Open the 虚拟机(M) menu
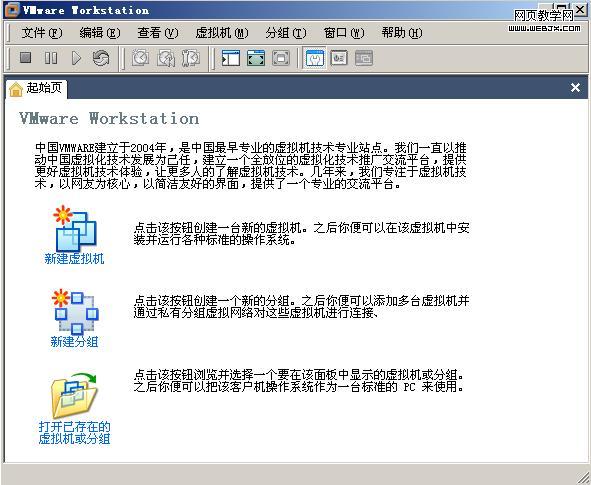 pyautogui.click(x=222, y=33)
